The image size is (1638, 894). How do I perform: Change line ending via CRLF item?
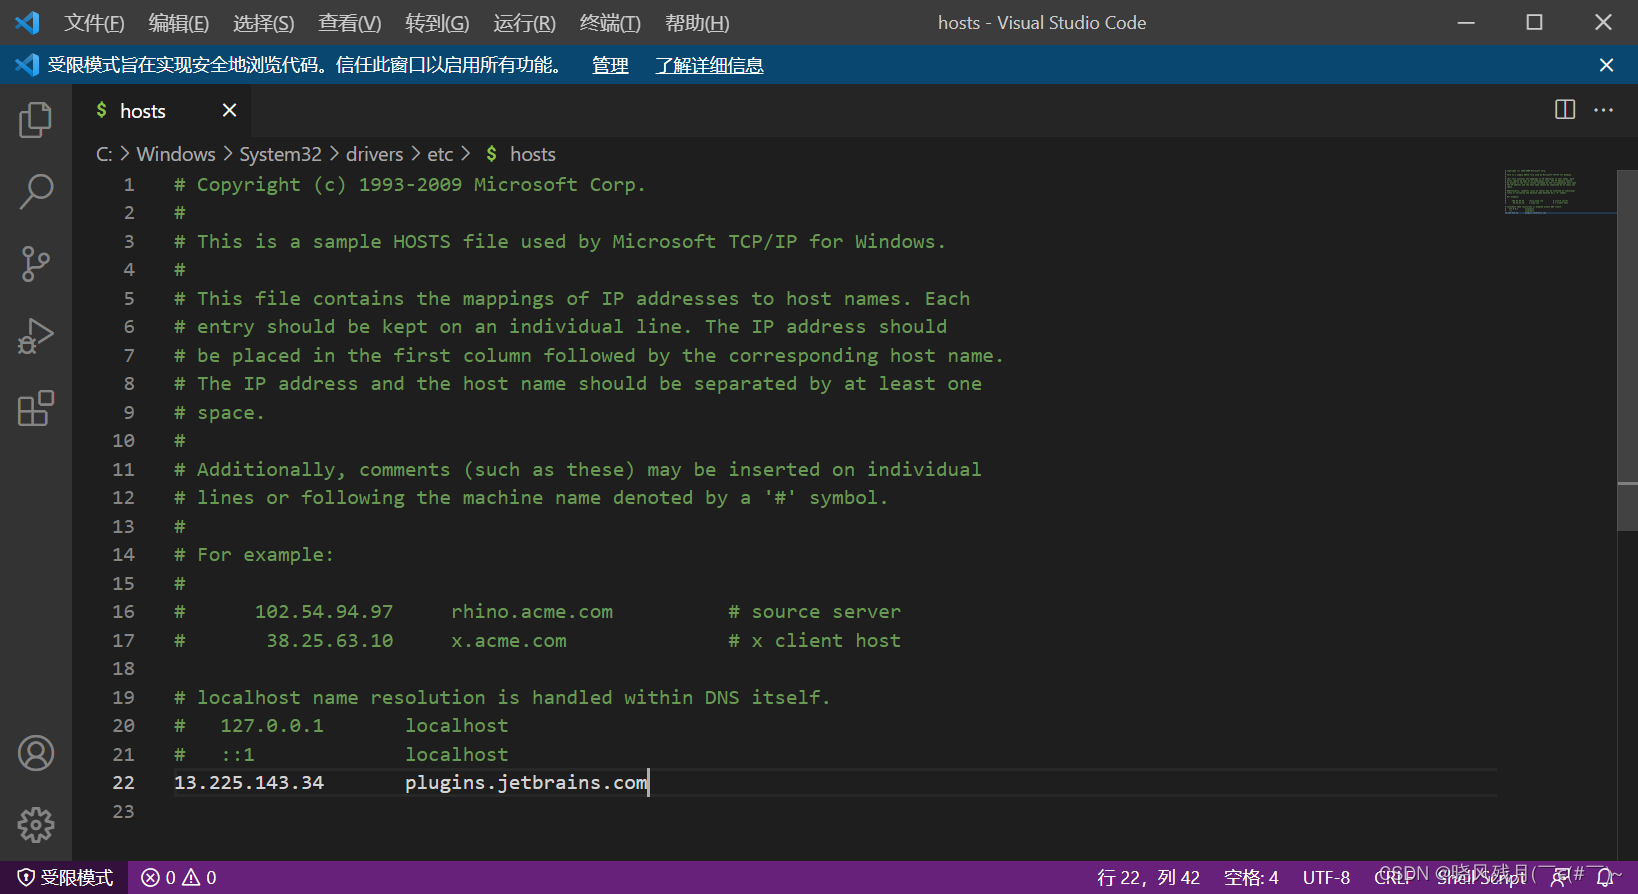[x=1393, y=878]
